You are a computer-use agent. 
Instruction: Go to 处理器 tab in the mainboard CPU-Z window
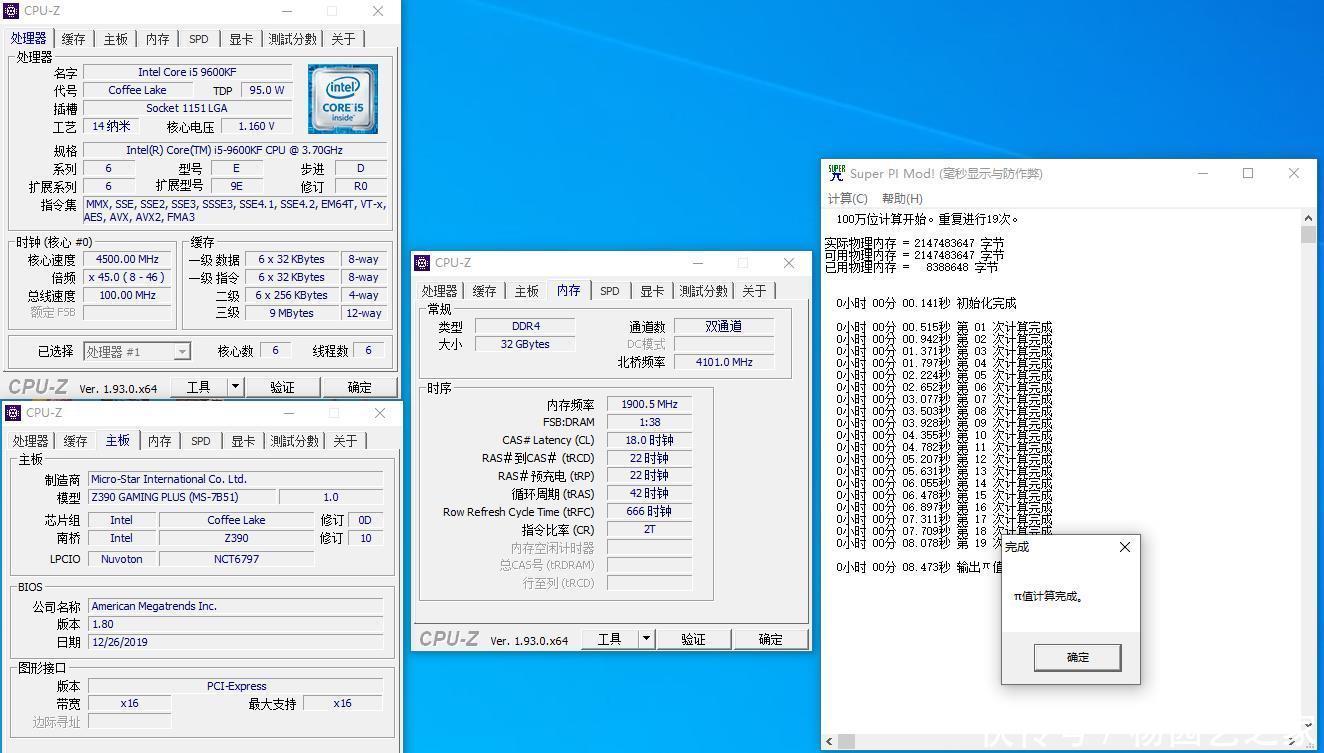coord(30,441)
